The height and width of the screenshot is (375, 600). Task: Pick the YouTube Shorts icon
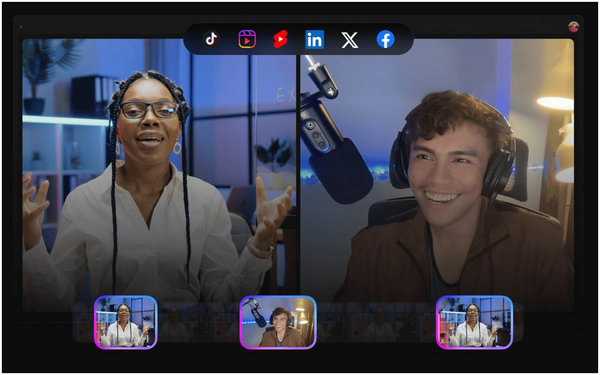click(280, 39)
